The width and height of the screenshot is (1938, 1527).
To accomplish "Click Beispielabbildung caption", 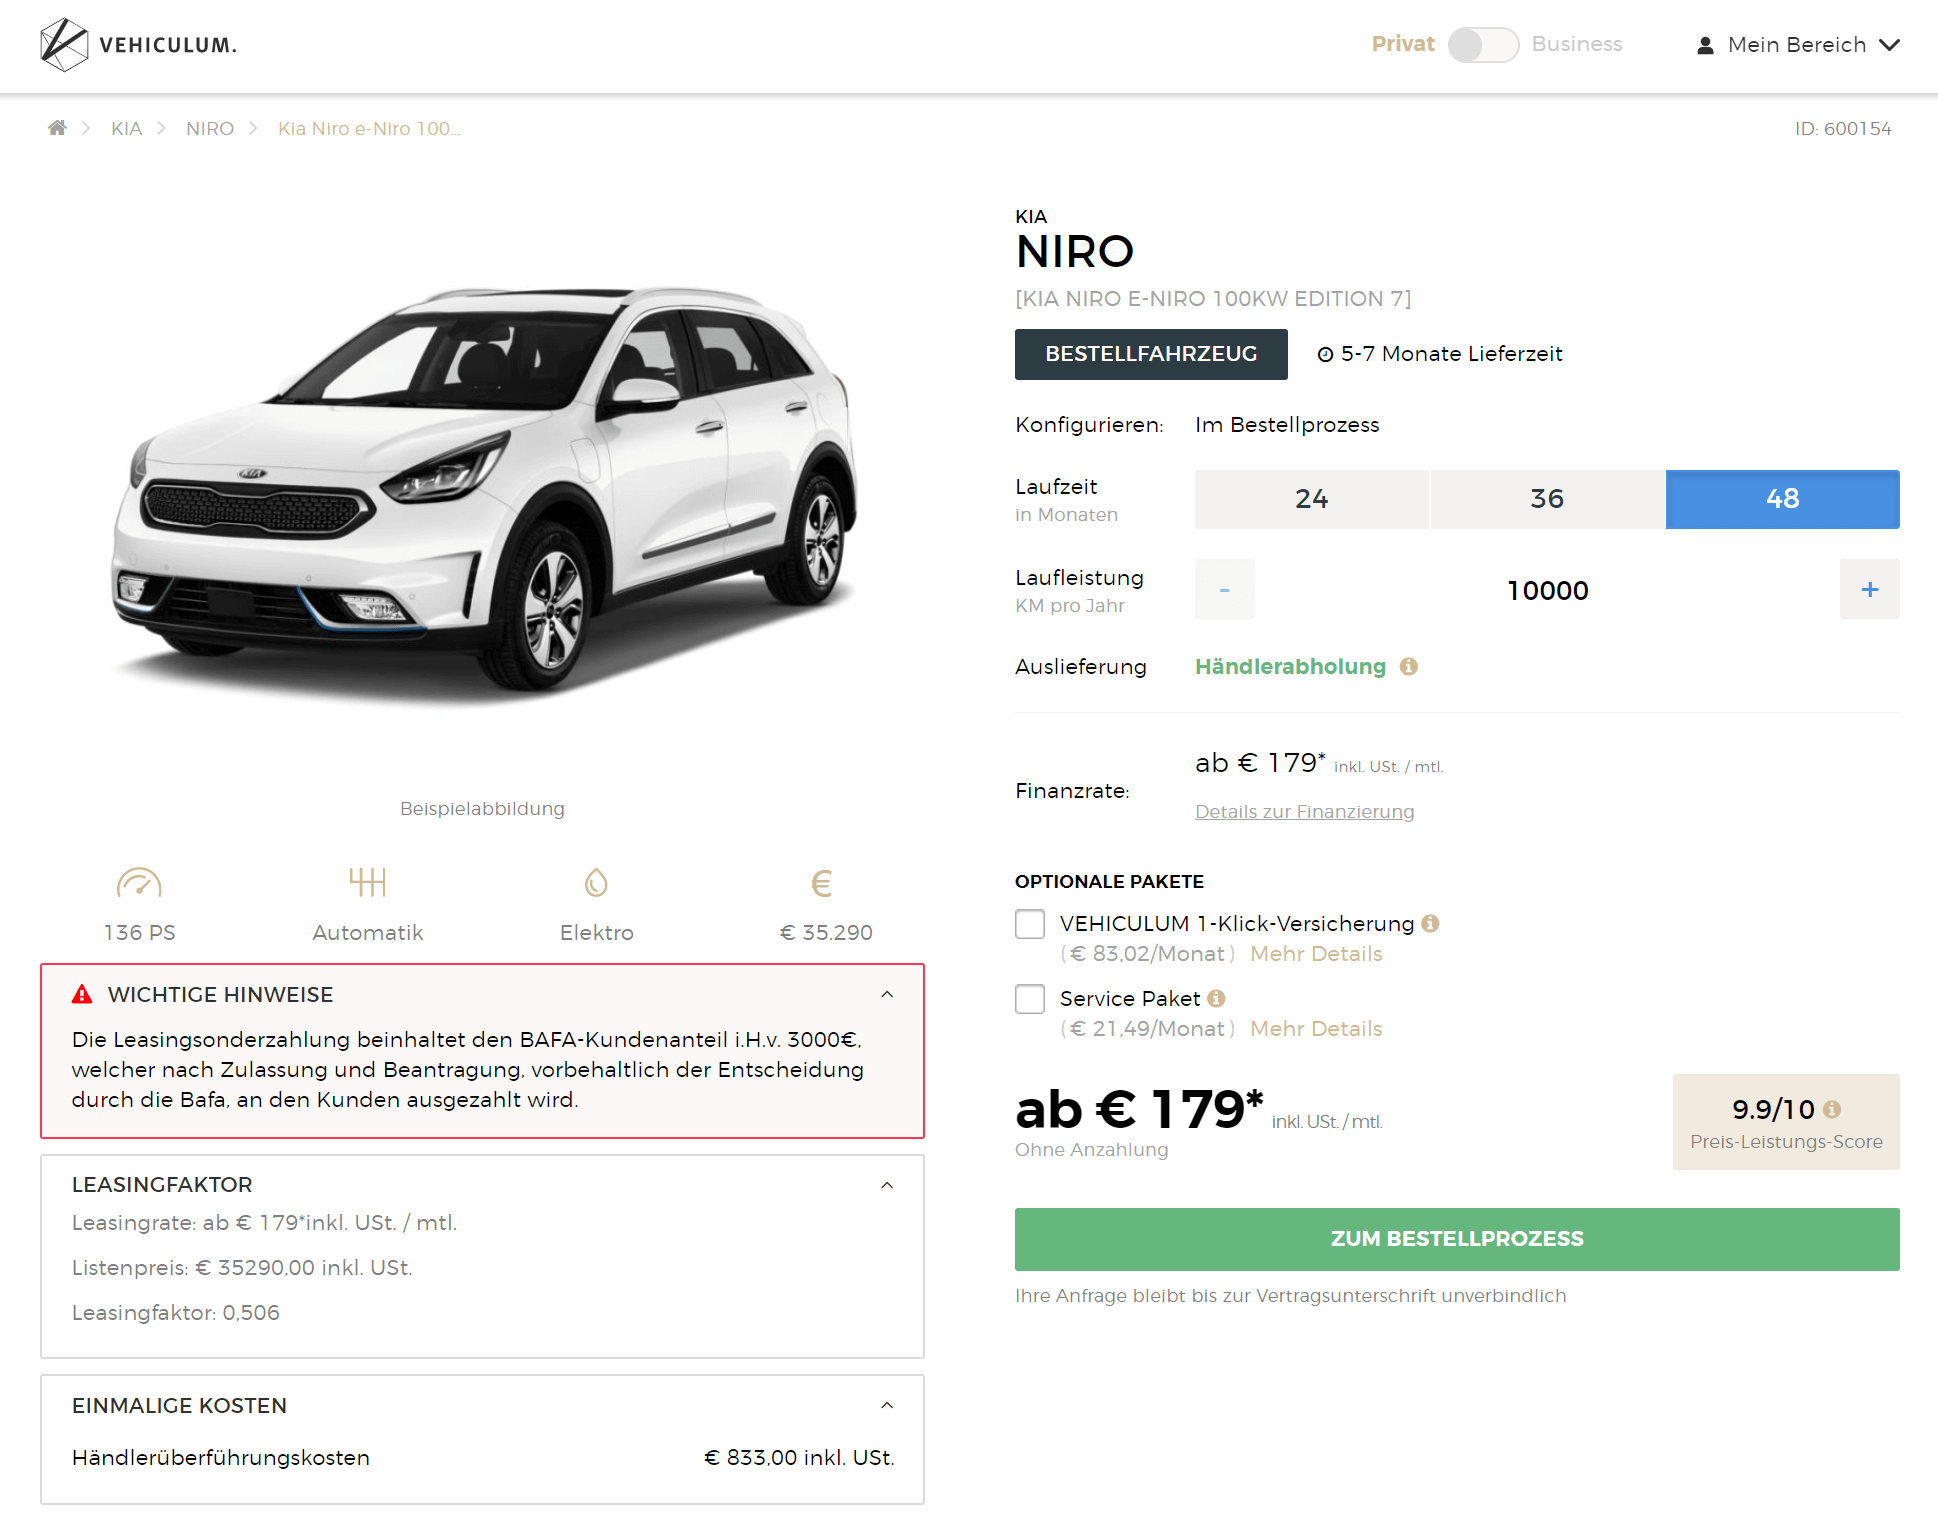I will 482,808.
